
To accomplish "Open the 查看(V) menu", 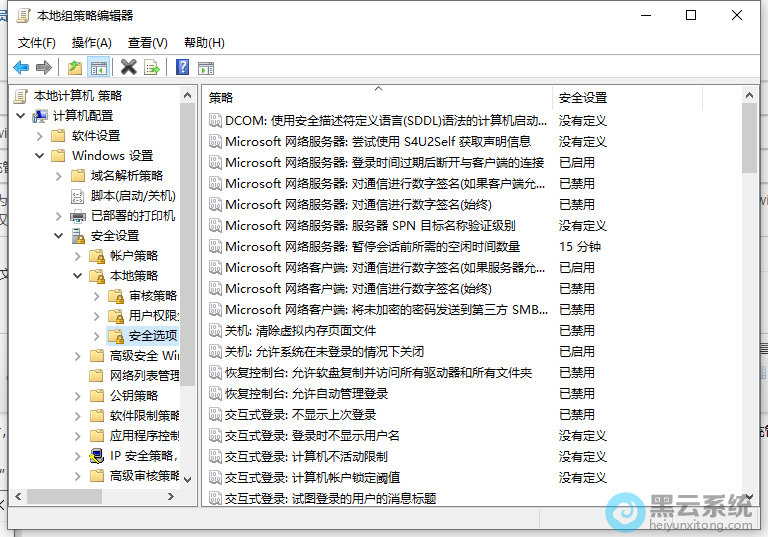I will 147,43.
